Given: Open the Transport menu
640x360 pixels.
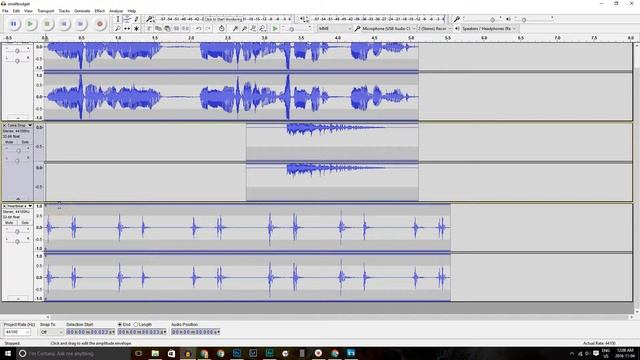Looking at the screenshot, I should tap(46, 11).
